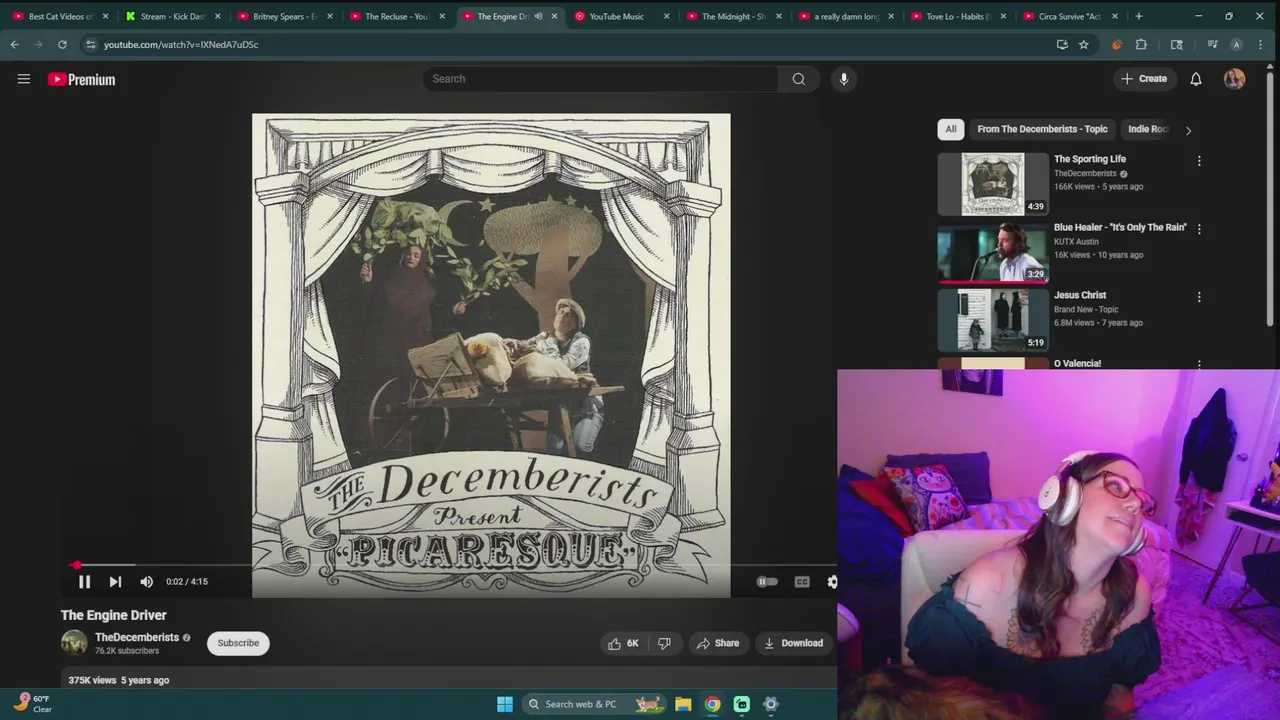Image resolution: width=1280 pixels, height=720 pixels.
Task: Reload the current page
Action: [62, 44]
